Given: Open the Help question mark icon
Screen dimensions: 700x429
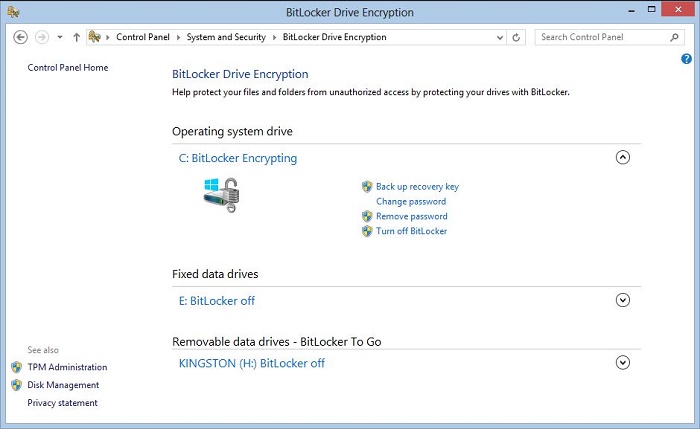Looking at the screenshot, I should pos(686,59).
